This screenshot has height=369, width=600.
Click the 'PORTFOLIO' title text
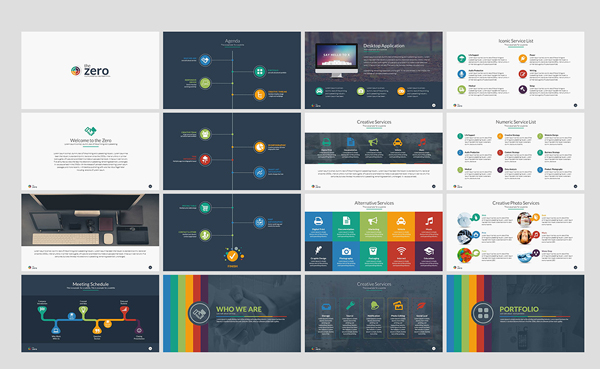[x=519, y=309]
